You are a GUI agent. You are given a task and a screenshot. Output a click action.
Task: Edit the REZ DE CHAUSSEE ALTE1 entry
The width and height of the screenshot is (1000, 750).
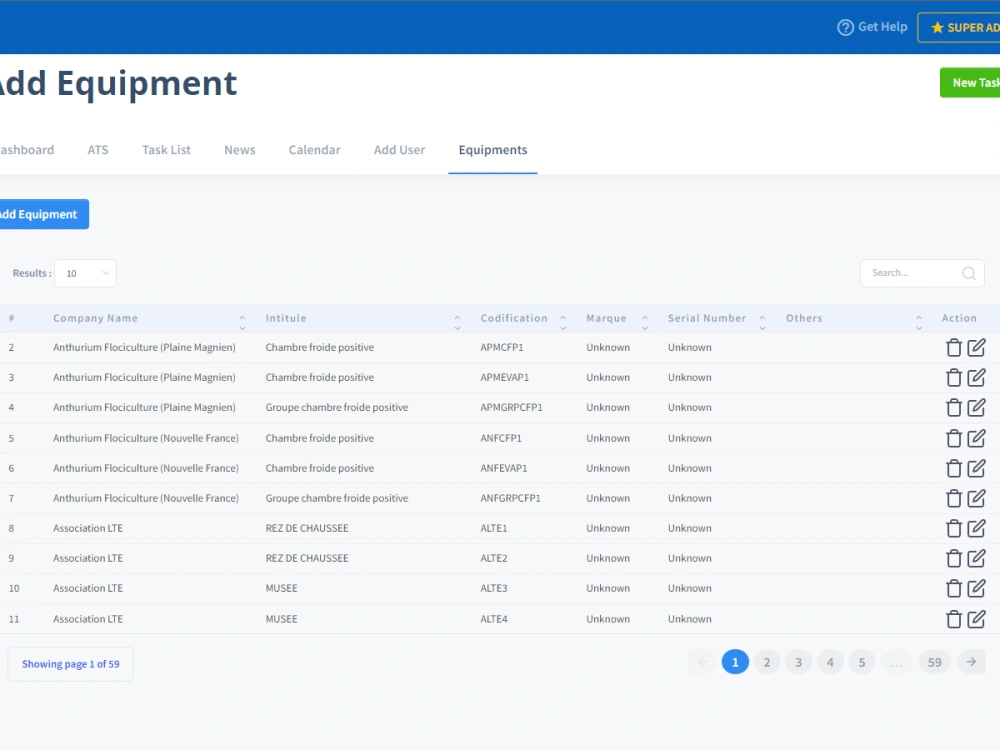tap(975, 528)
